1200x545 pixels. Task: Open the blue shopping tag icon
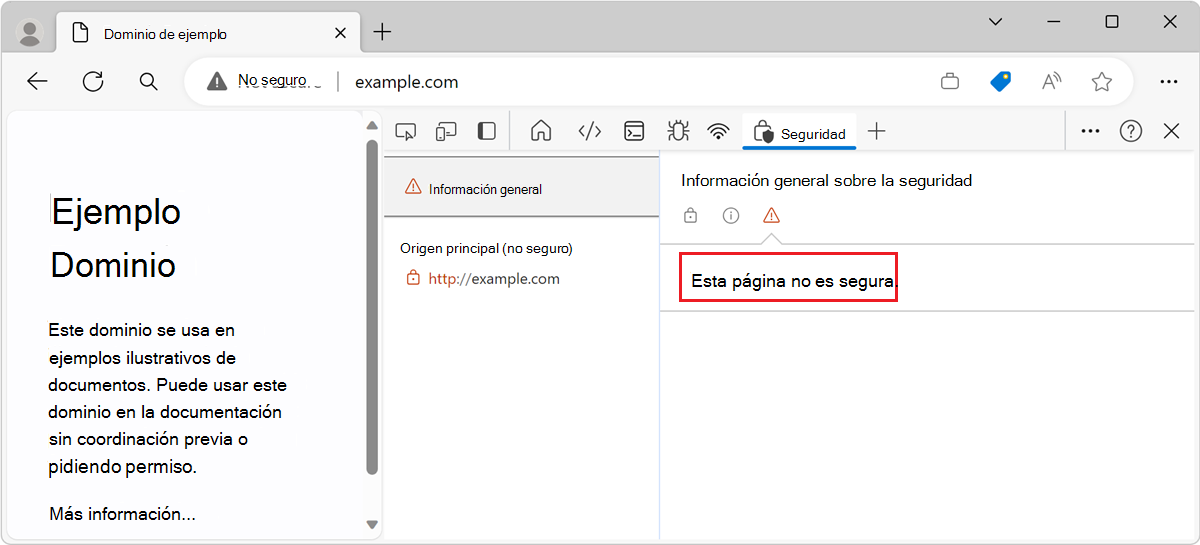pyautogui.click(x=1000, y=82)
